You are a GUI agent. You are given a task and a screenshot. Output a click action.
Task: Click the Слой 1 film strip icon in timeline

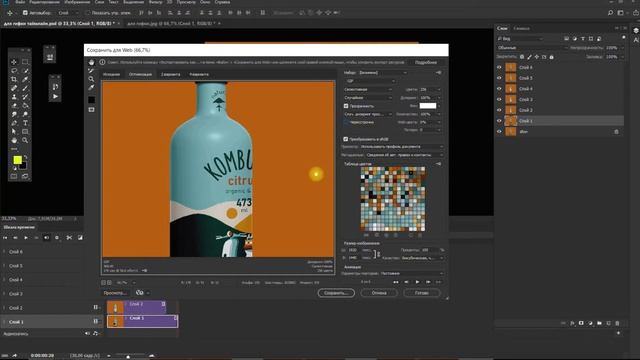(x=96, y=322)
